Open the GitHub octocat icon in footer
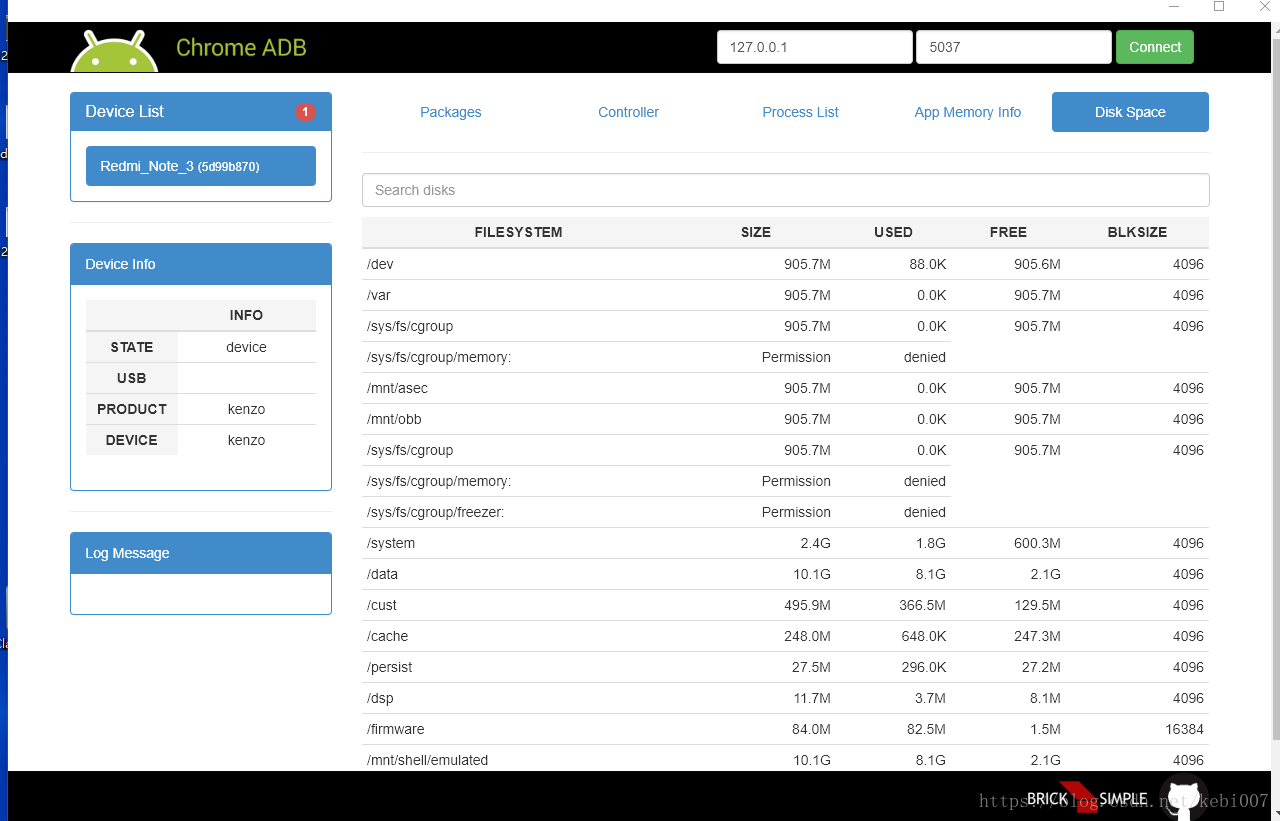This screenshot has width=1280, height=821. pyautogui.click(x=1182, y=796)
